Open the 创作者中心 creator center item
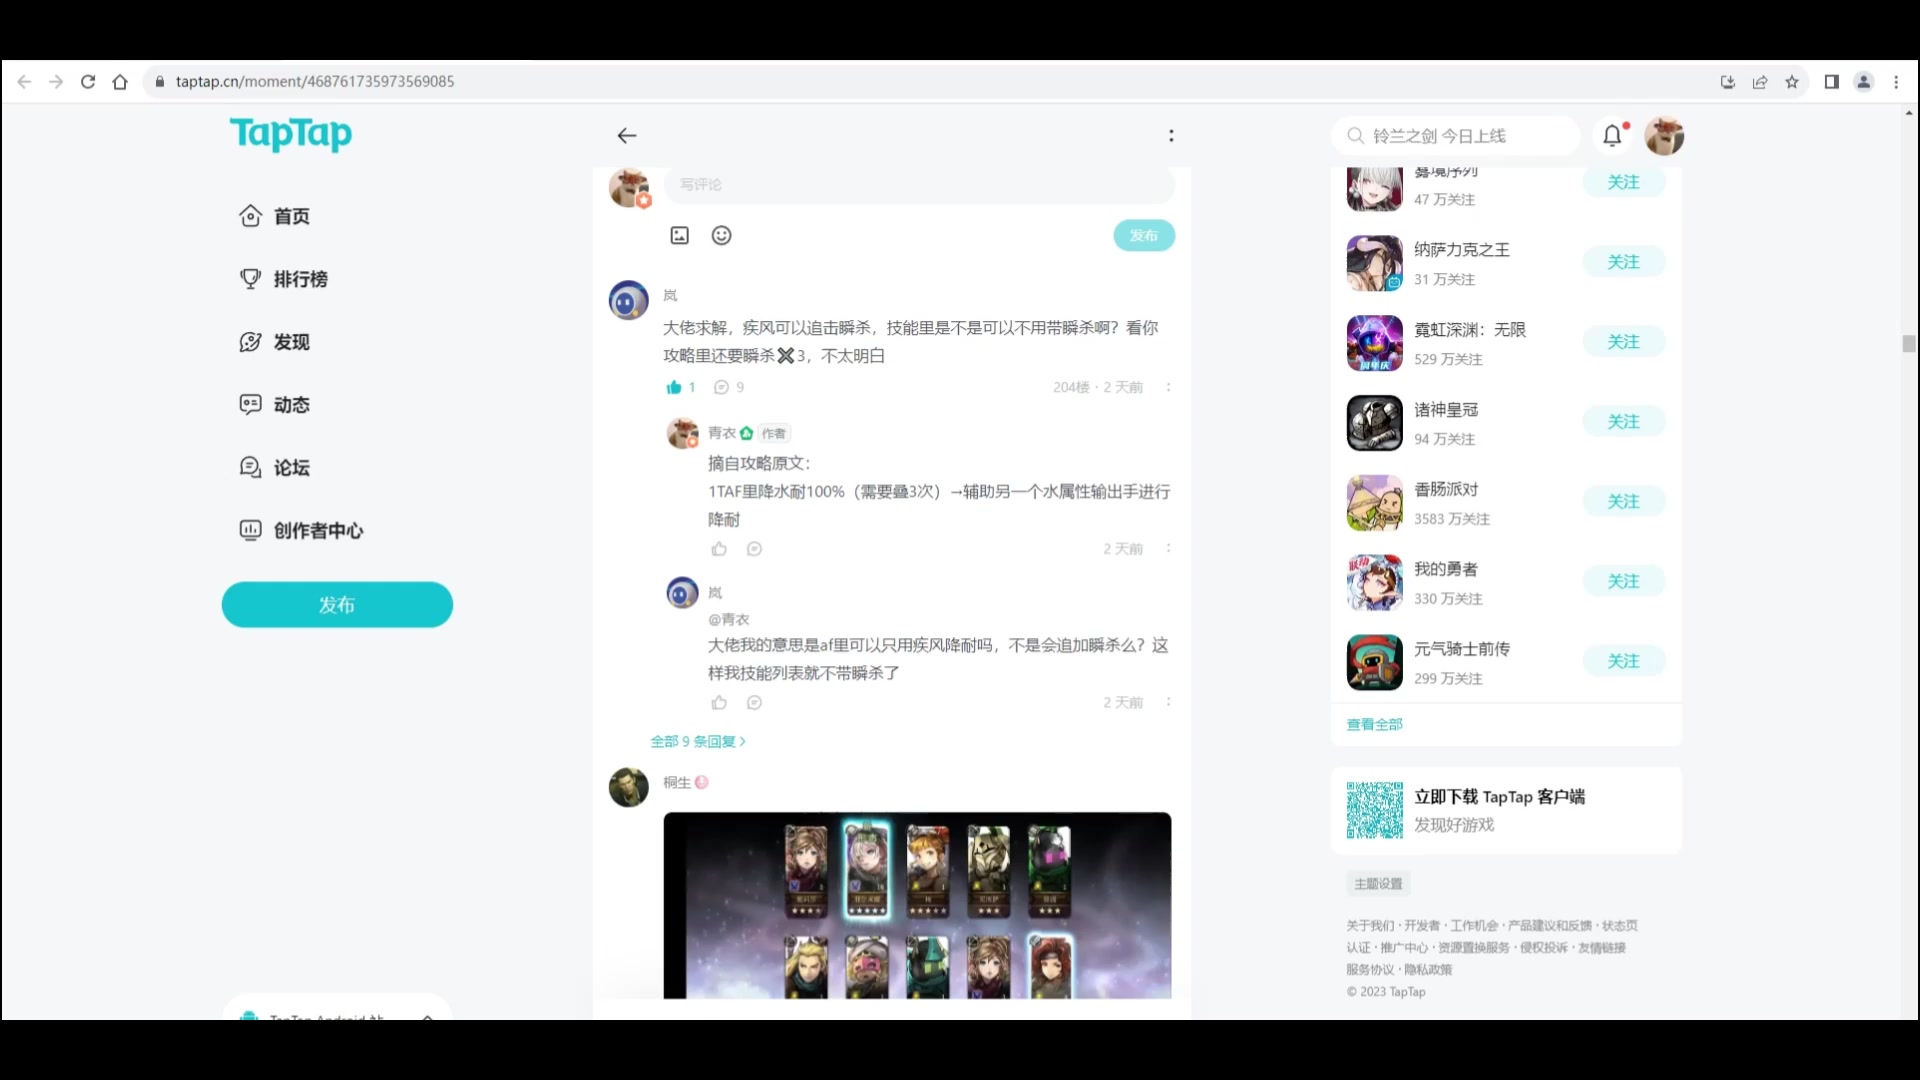 coord(301,531)
